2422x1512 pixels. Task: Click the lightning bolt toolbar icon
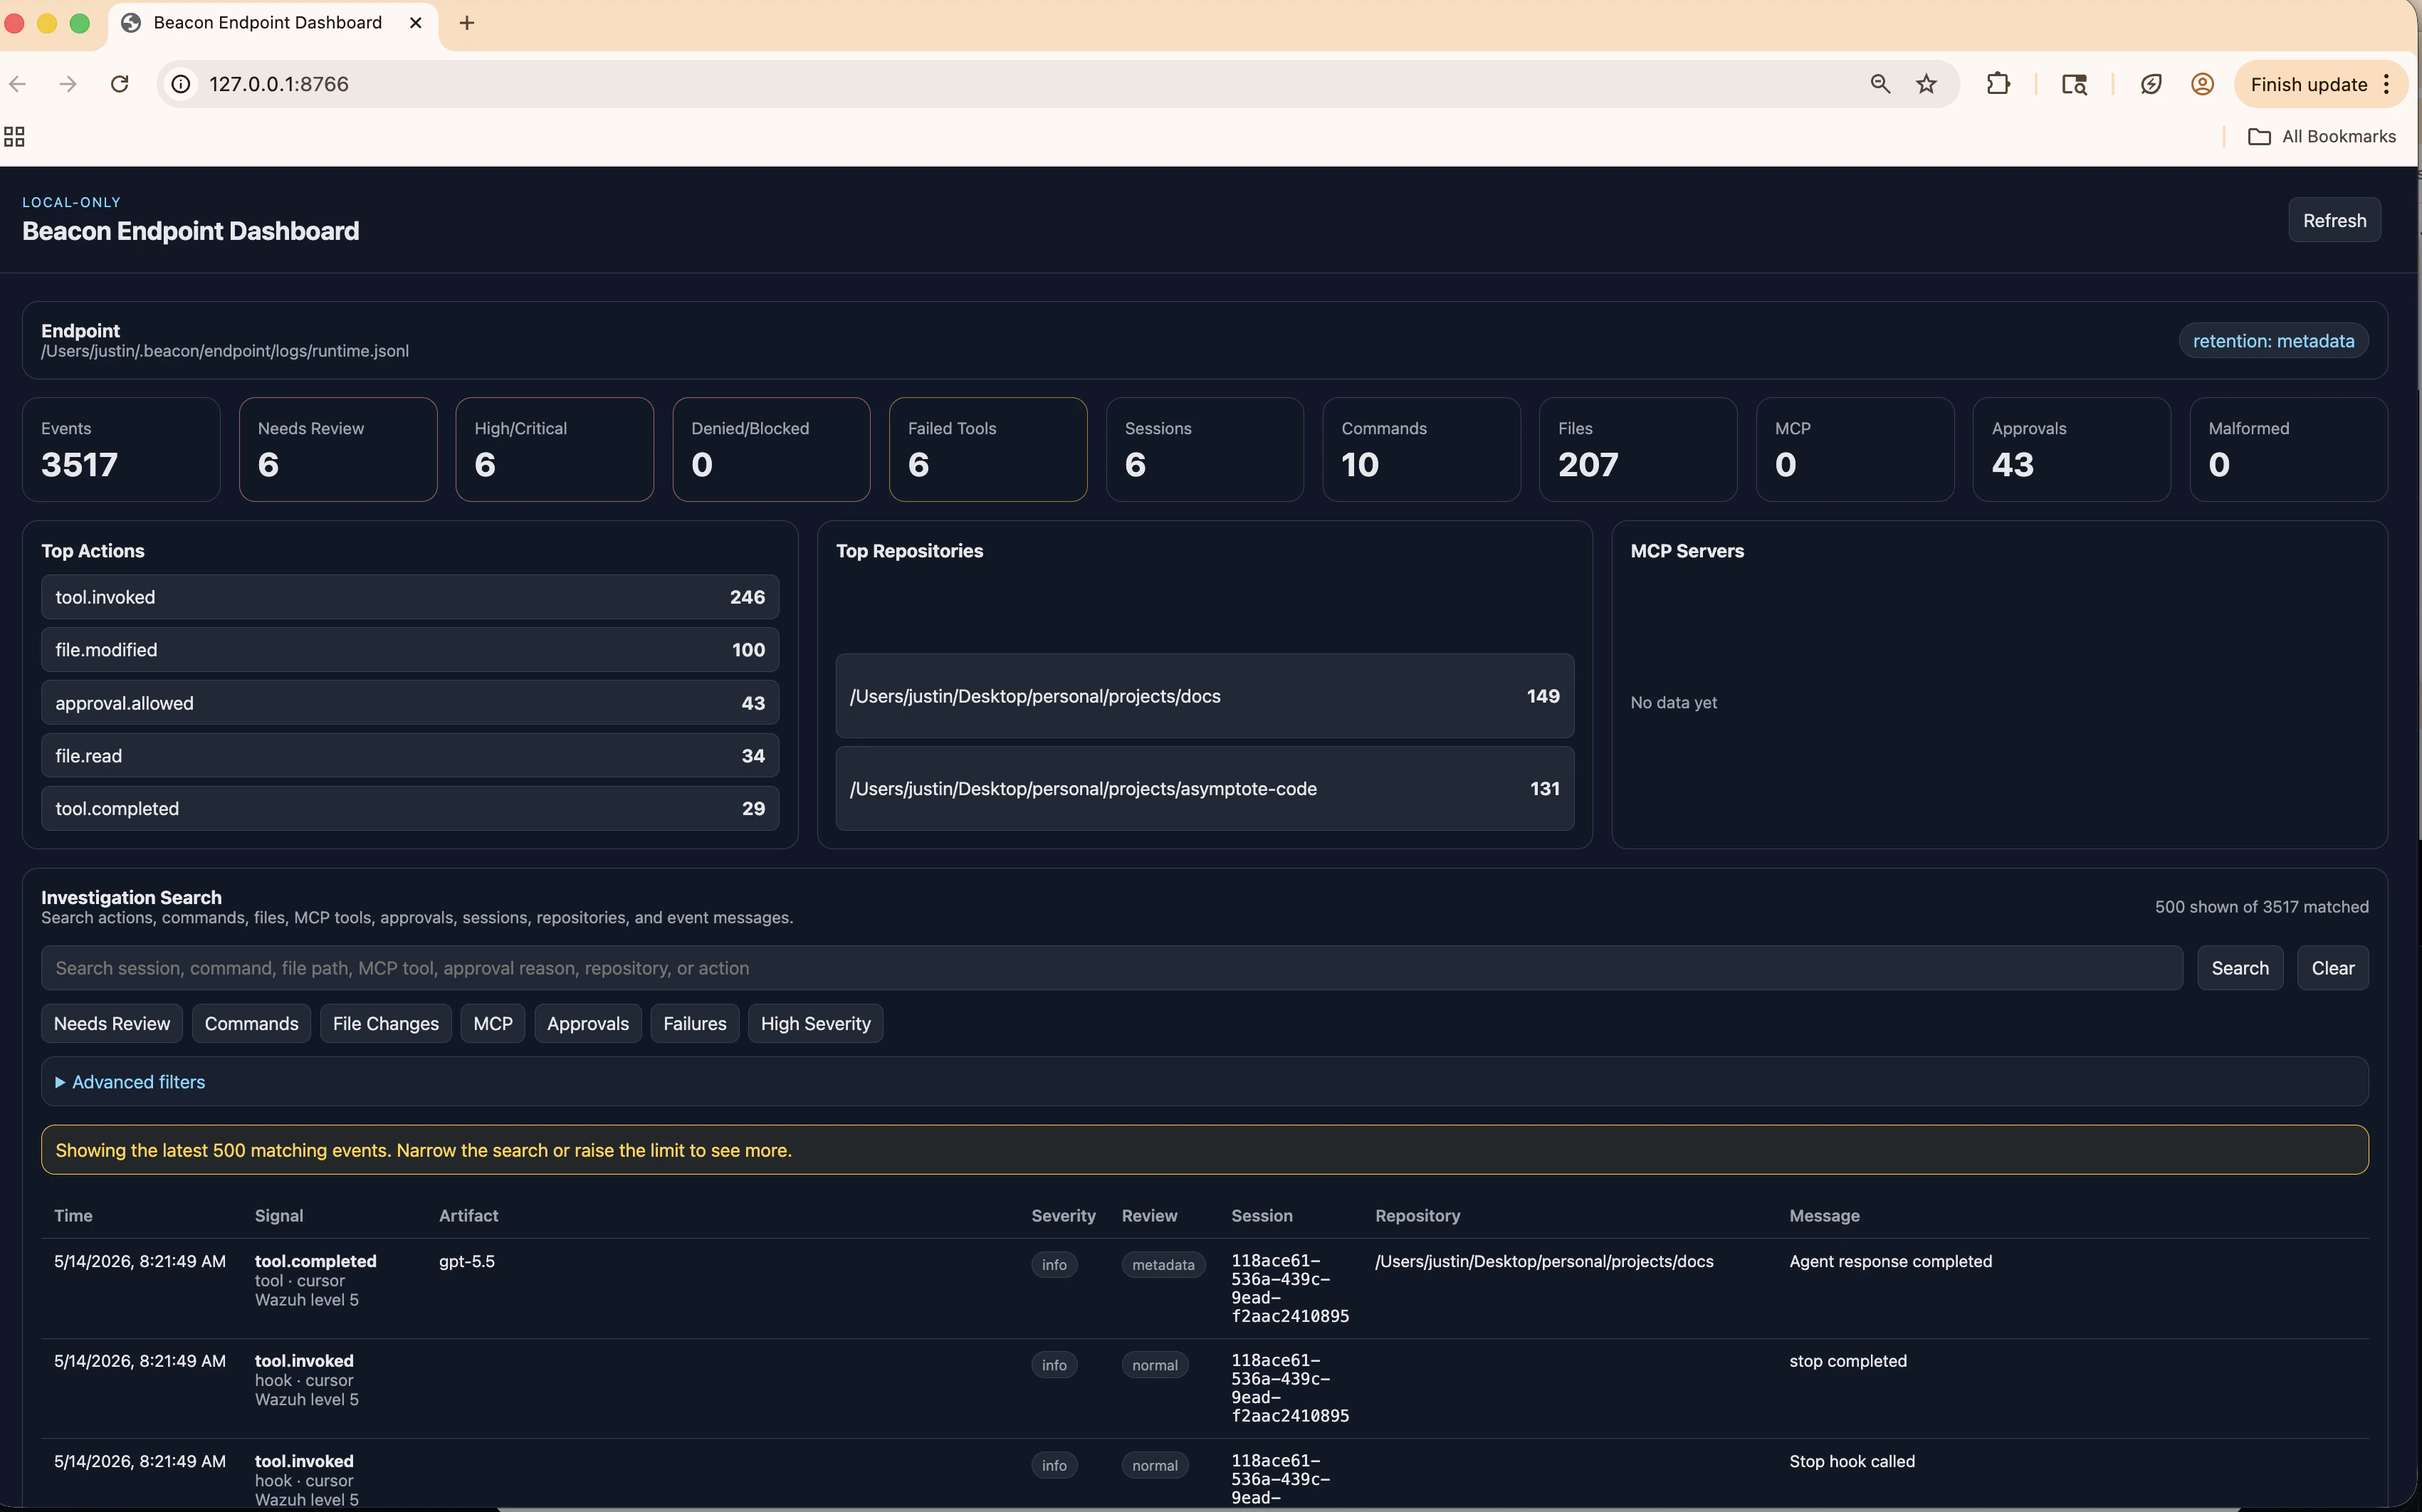[2151, 84]
